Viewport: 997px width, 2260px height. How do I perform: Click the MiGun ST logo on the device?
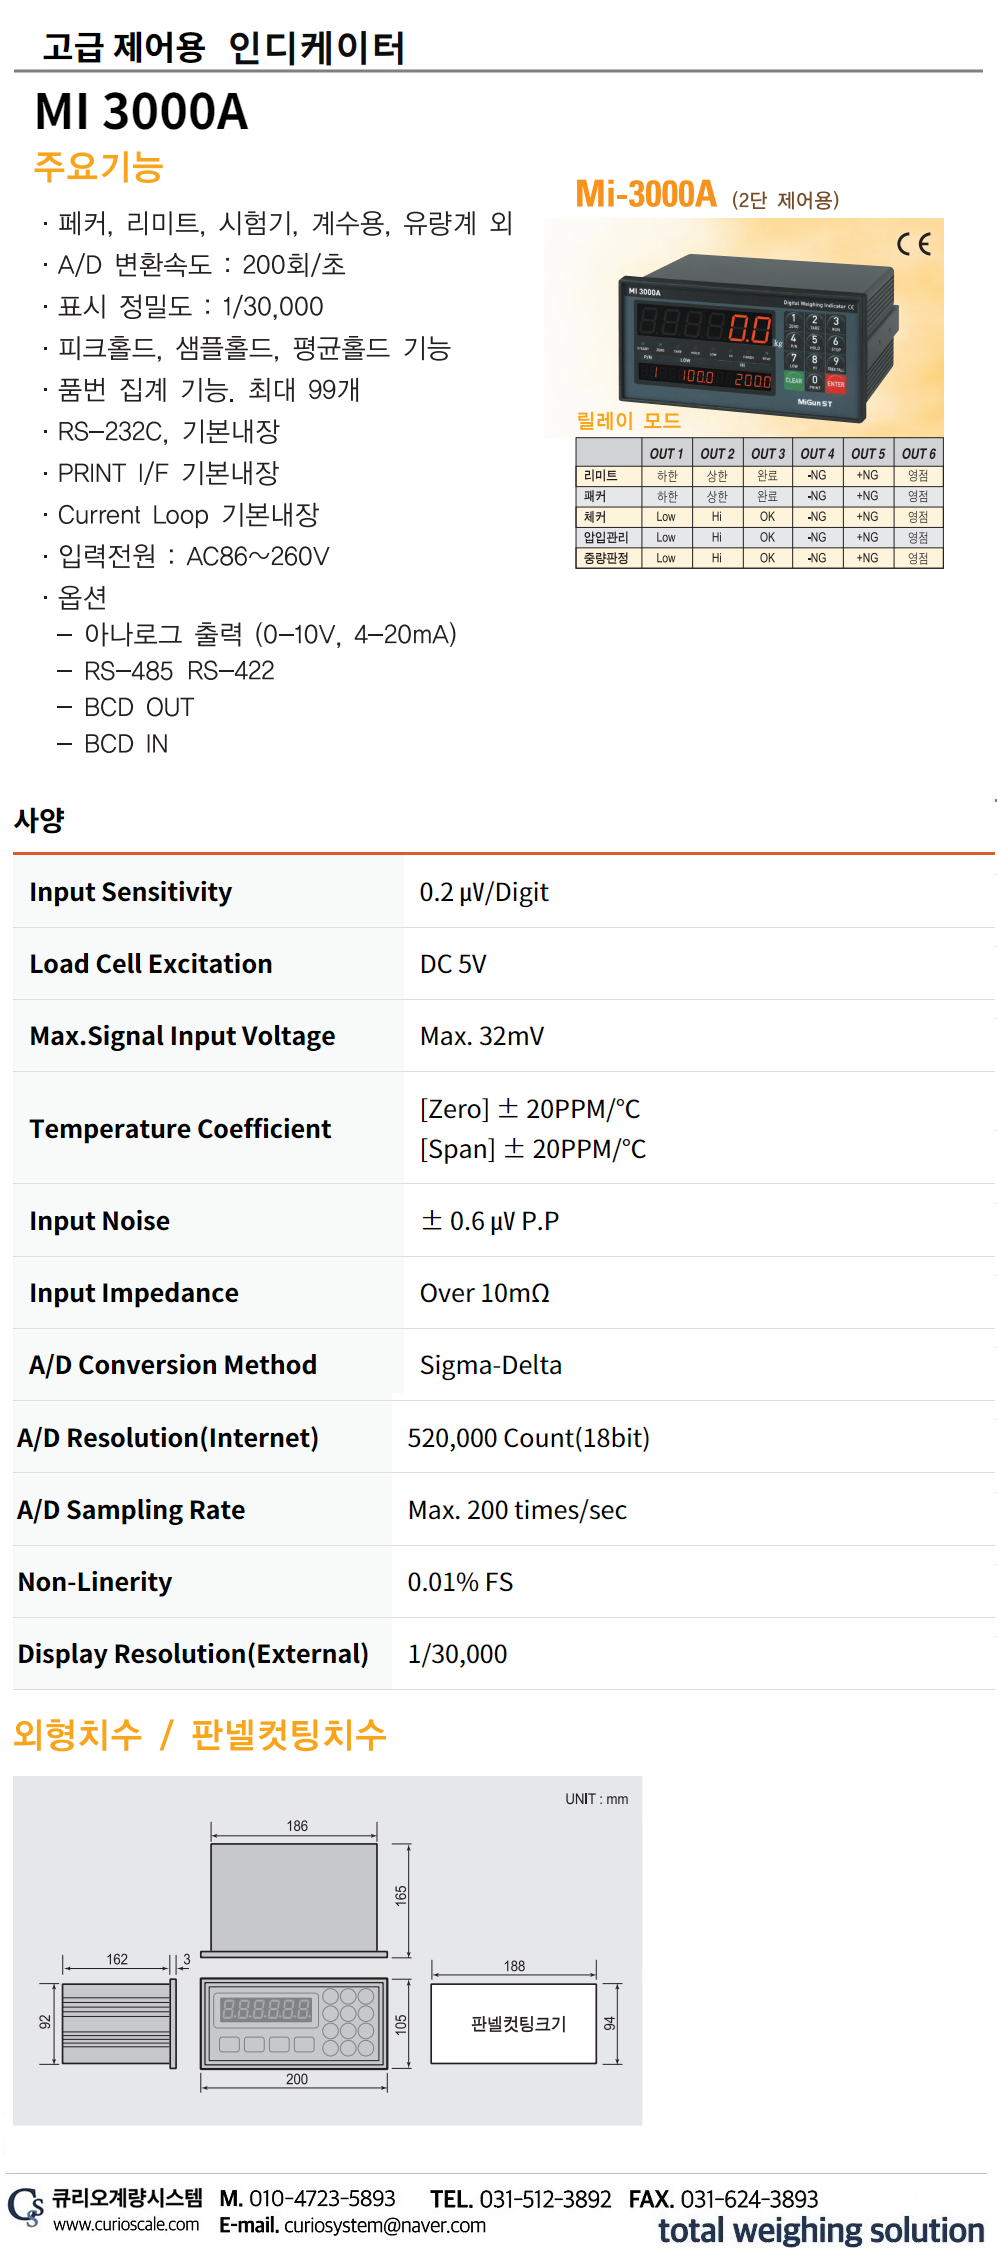click(x=814, y=403)
